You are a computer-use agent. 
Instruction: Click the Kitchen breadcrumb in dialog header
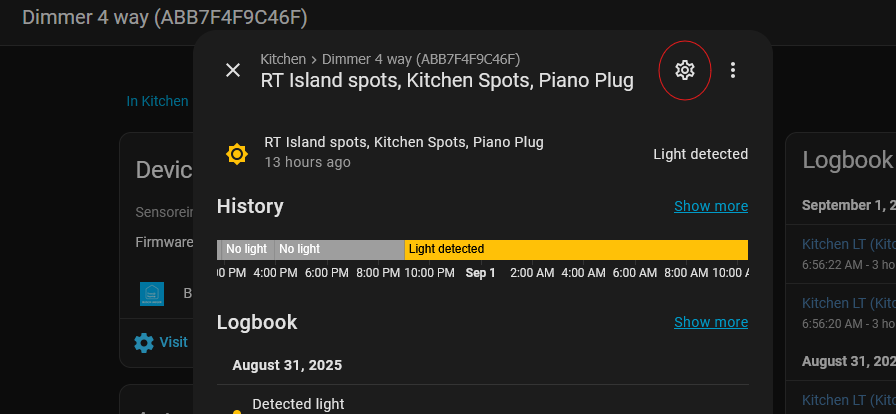click(x=283, y=59)
